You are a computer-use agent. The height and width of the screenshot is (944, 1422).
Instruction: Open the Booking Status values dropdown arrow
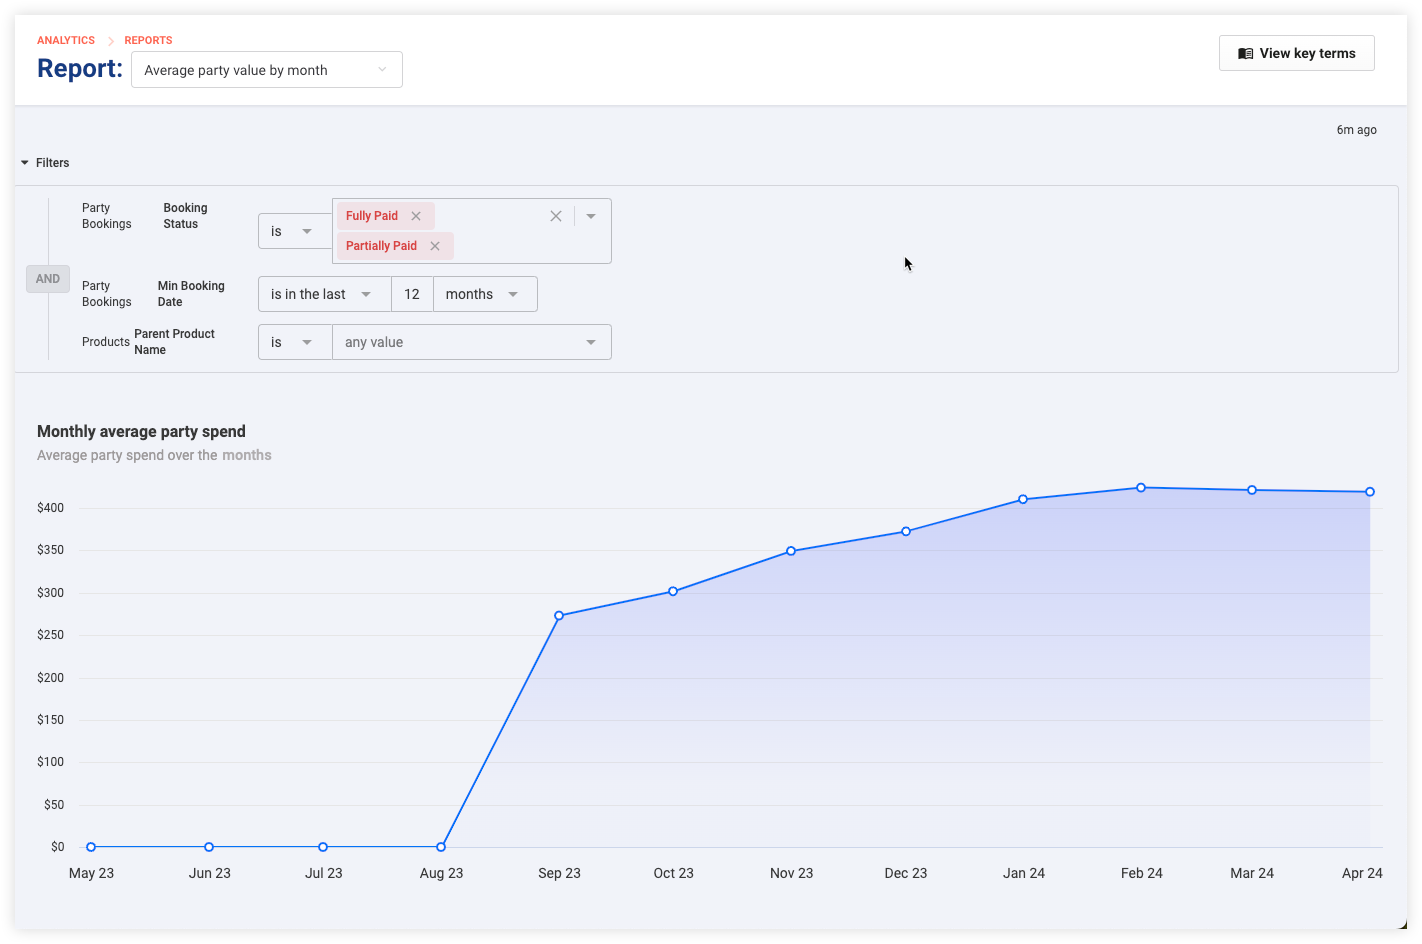pos(591,216)
